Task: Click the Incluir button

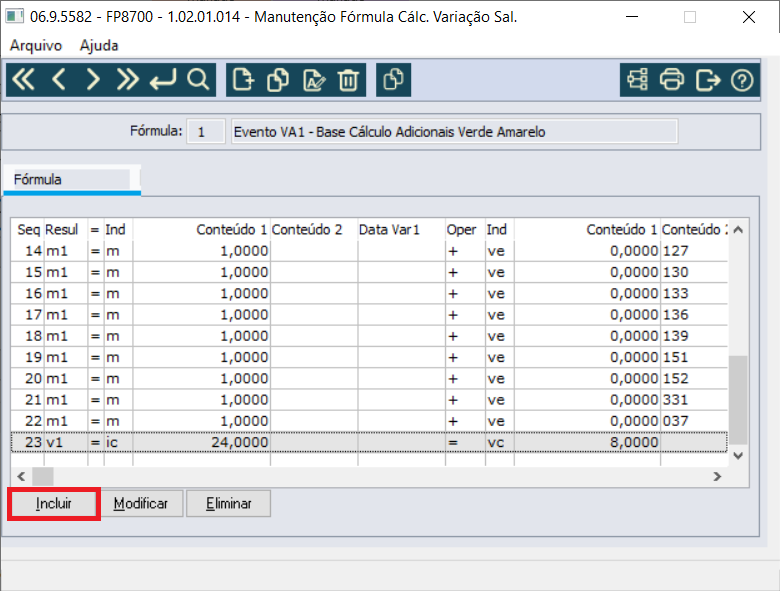Action: [x=53, y=503]
